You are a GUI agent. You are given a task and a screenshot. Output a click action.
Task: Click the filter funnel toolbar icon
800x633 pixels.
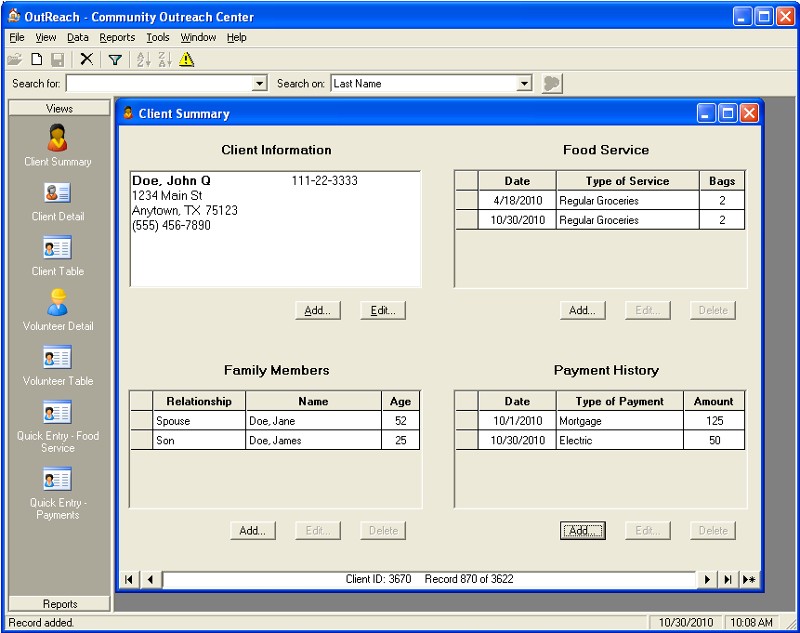115,60
